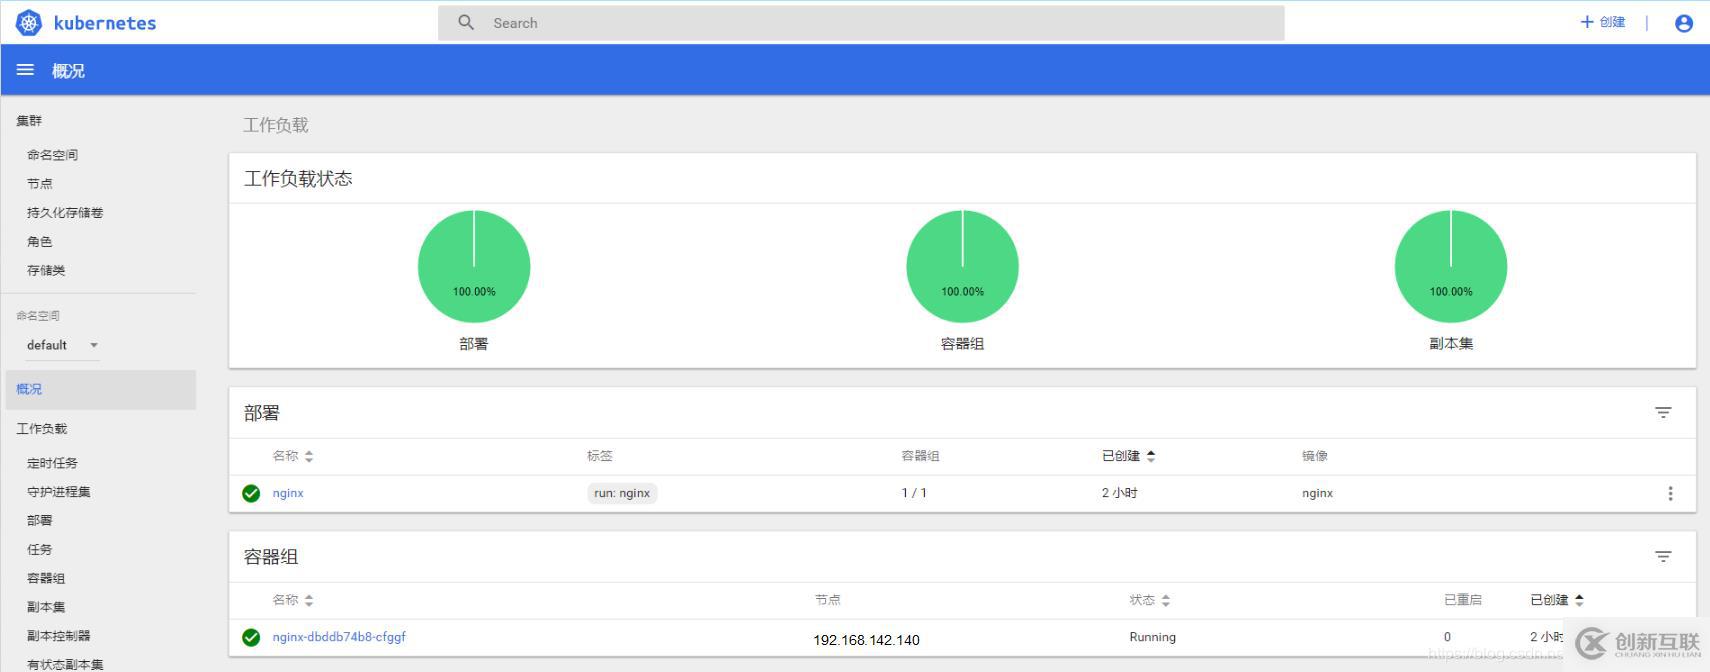The width and height of the screenshot is (1710, 672).
Task: Open the hamburger navigation menu
Action: (25, 70)
